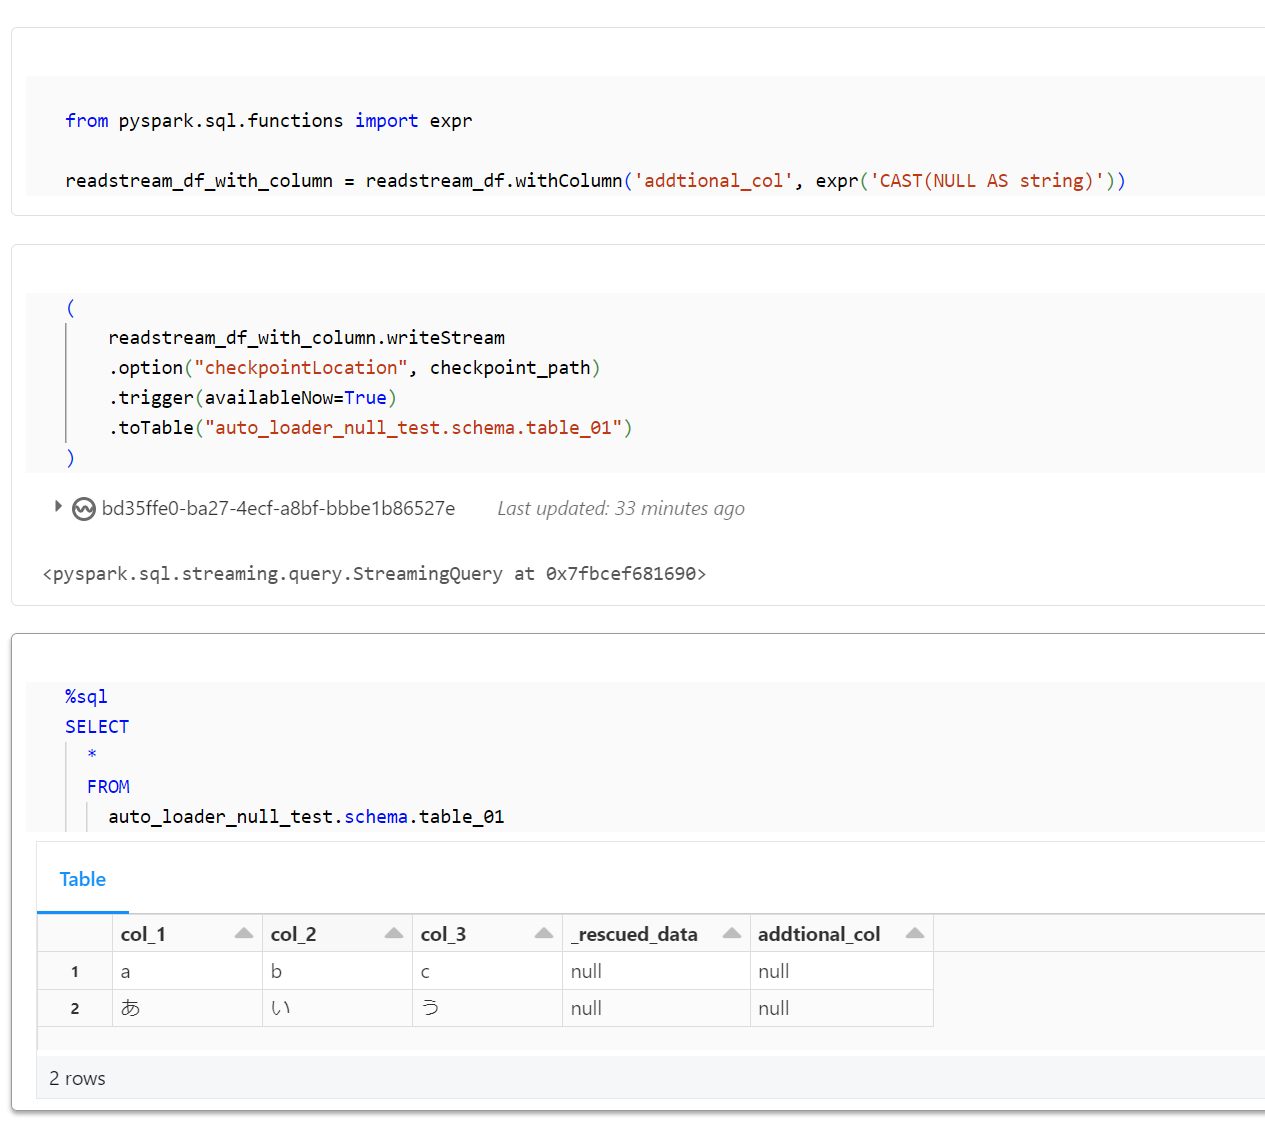Sort by _rescued_data column arrow
Viewport: 1265px width, 1134px height.
732,933
